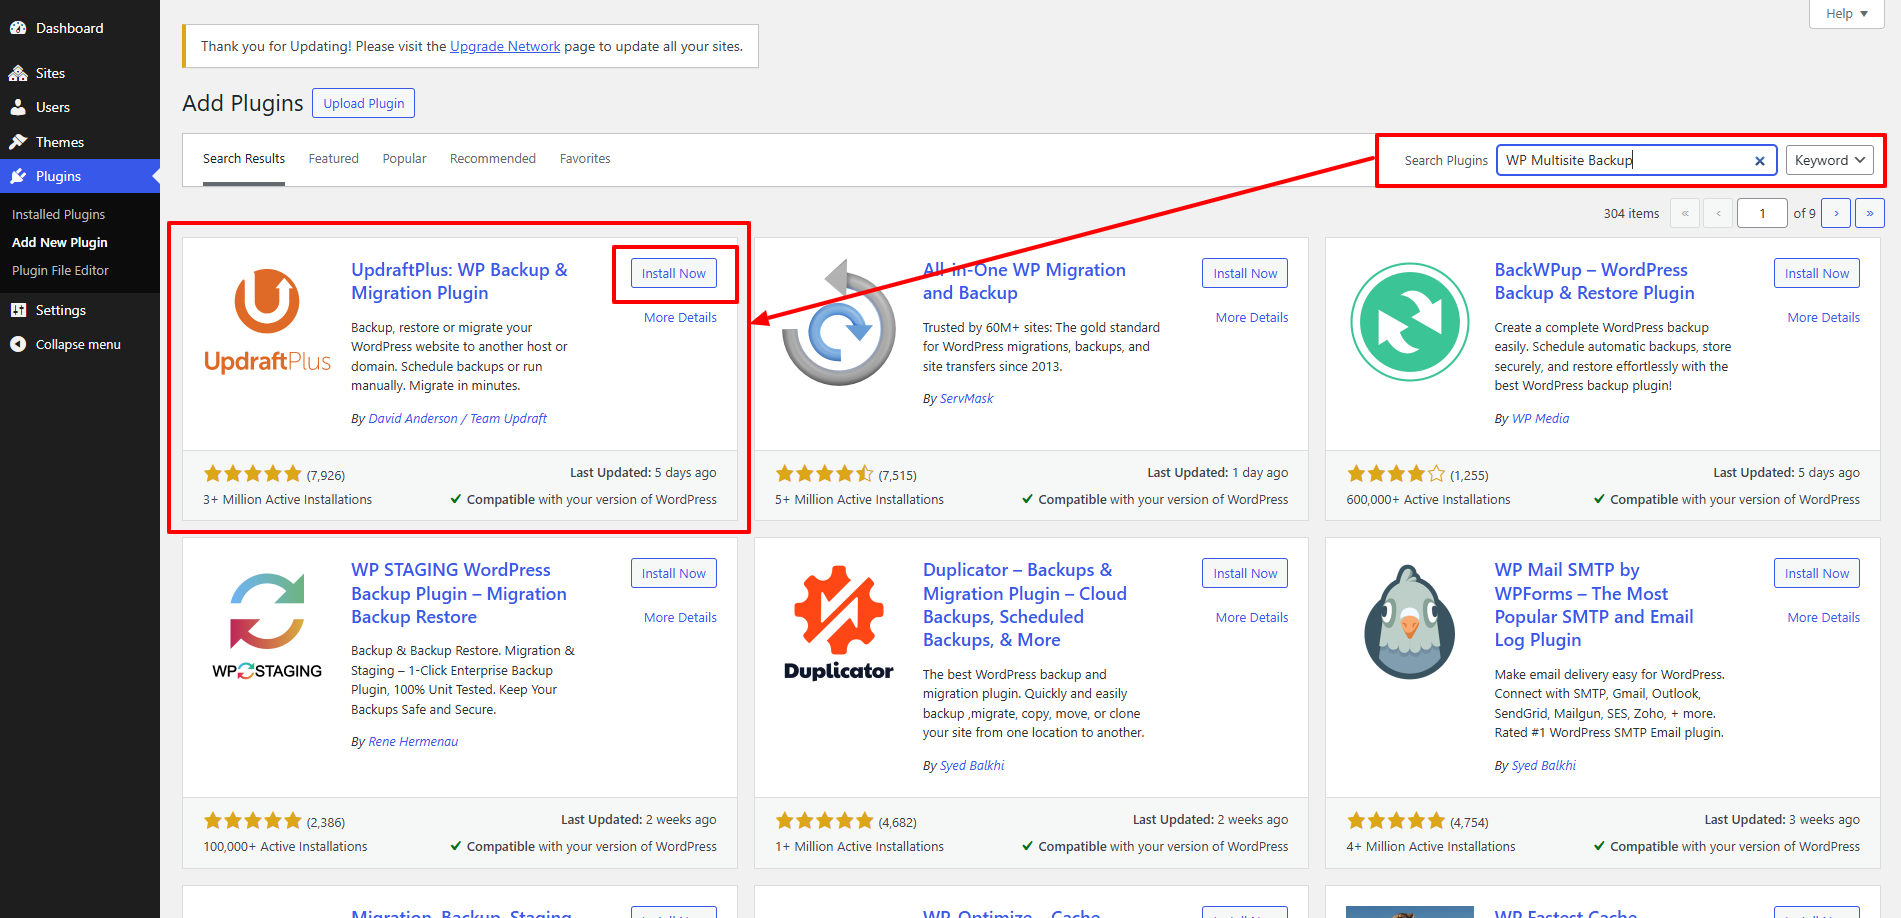Open Users menu in sidebar
Image resolution: width=1901 pixels, height=918 pixels.
point(80,107)
